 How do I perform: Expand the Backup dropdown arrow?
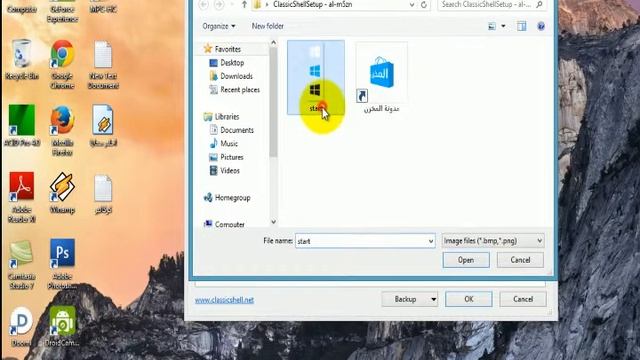pos(433,299)
